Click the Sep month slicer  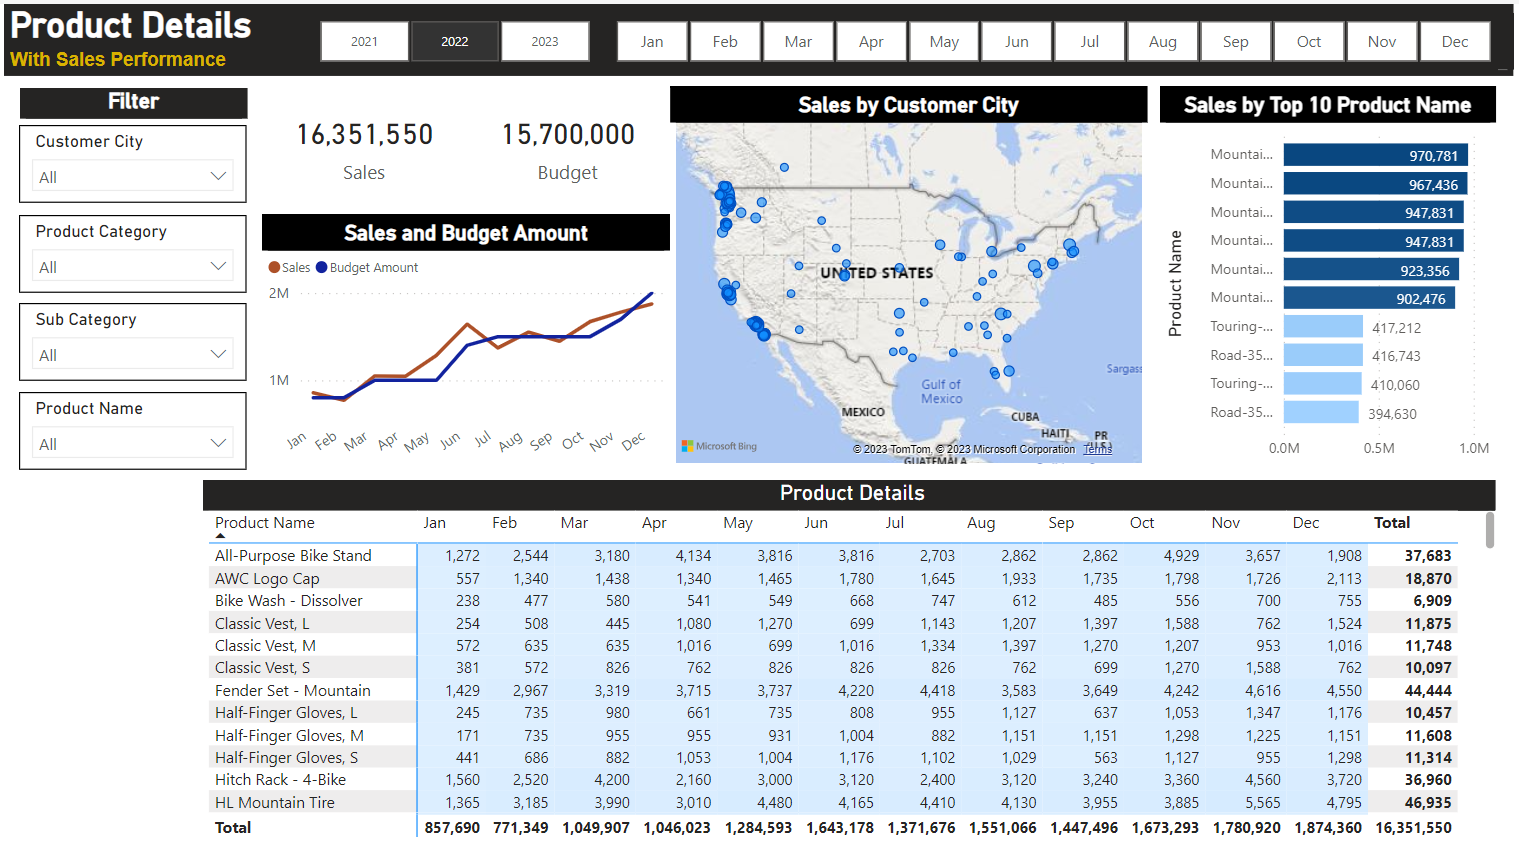click(1235, 41)
